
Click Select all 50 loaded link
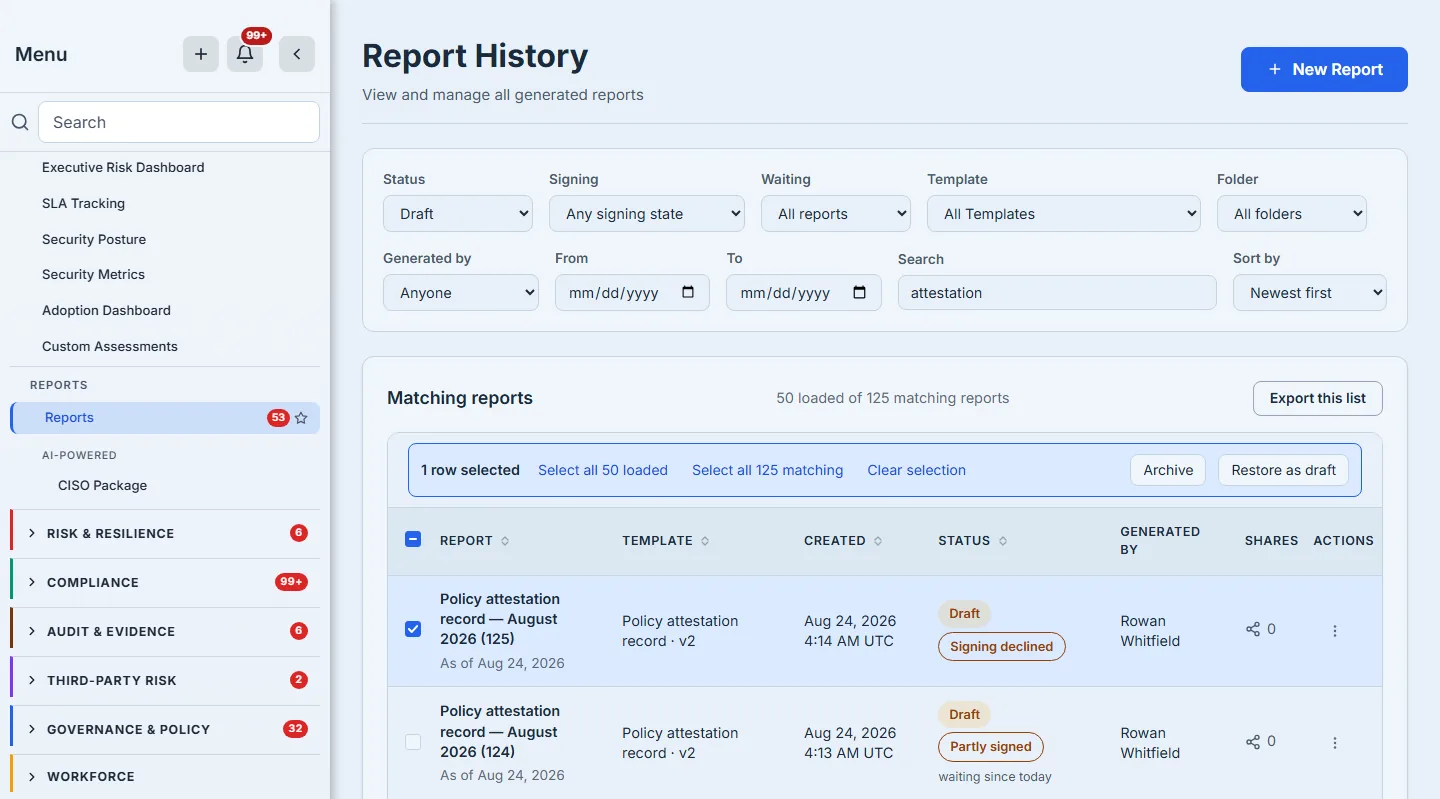603,470
